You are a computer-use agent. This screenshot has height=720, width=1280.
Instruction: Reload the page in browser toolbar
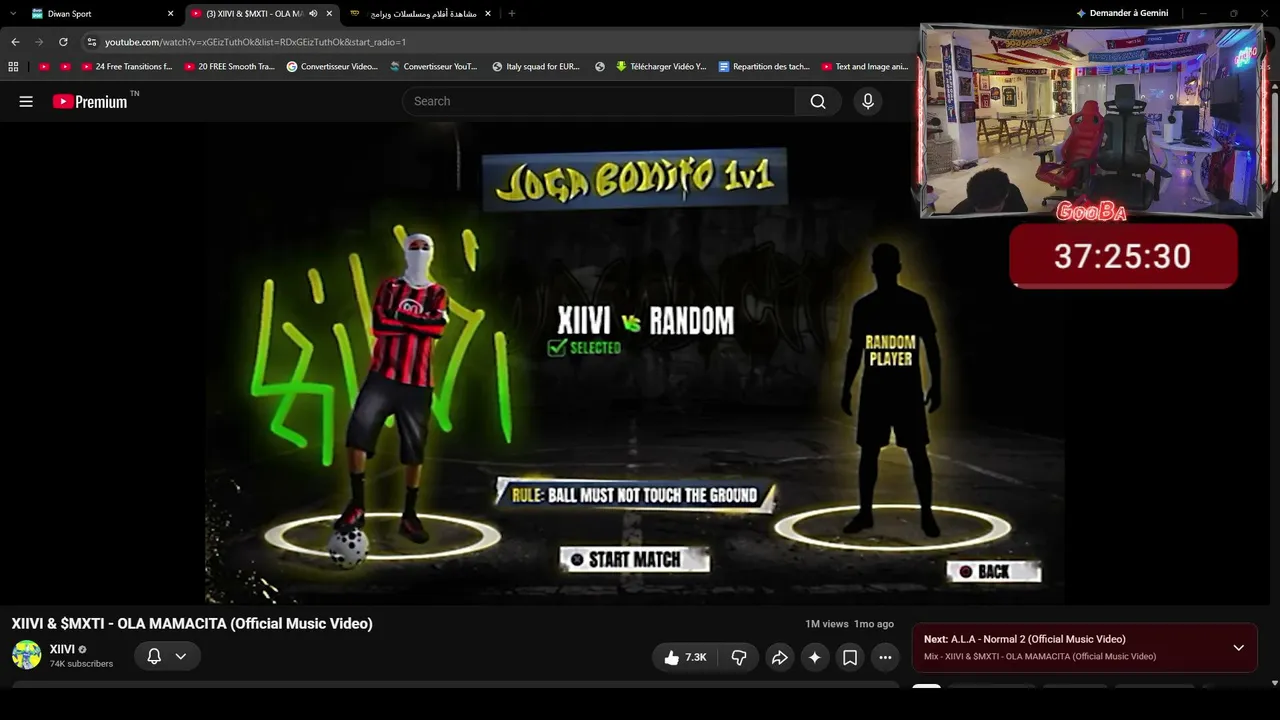tap(63, 42)
